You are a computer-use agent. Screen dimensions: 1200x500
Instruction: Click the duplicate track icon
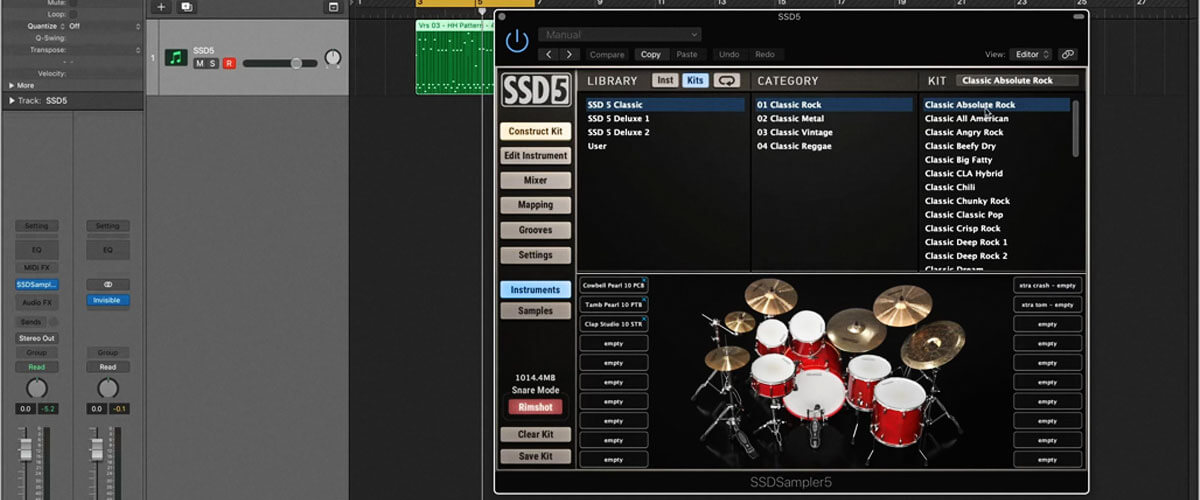point(187,7)
